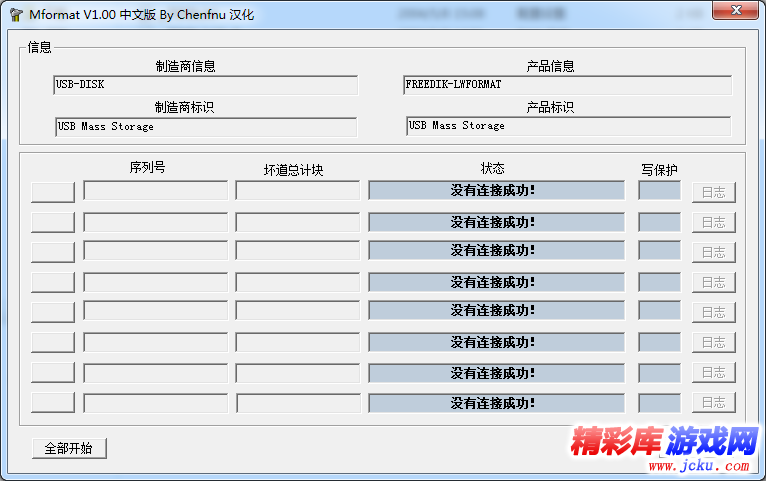The height and width of the screenshot is (481, 766).
Task: Click the 日志 button in the second row
Action: 714,223
